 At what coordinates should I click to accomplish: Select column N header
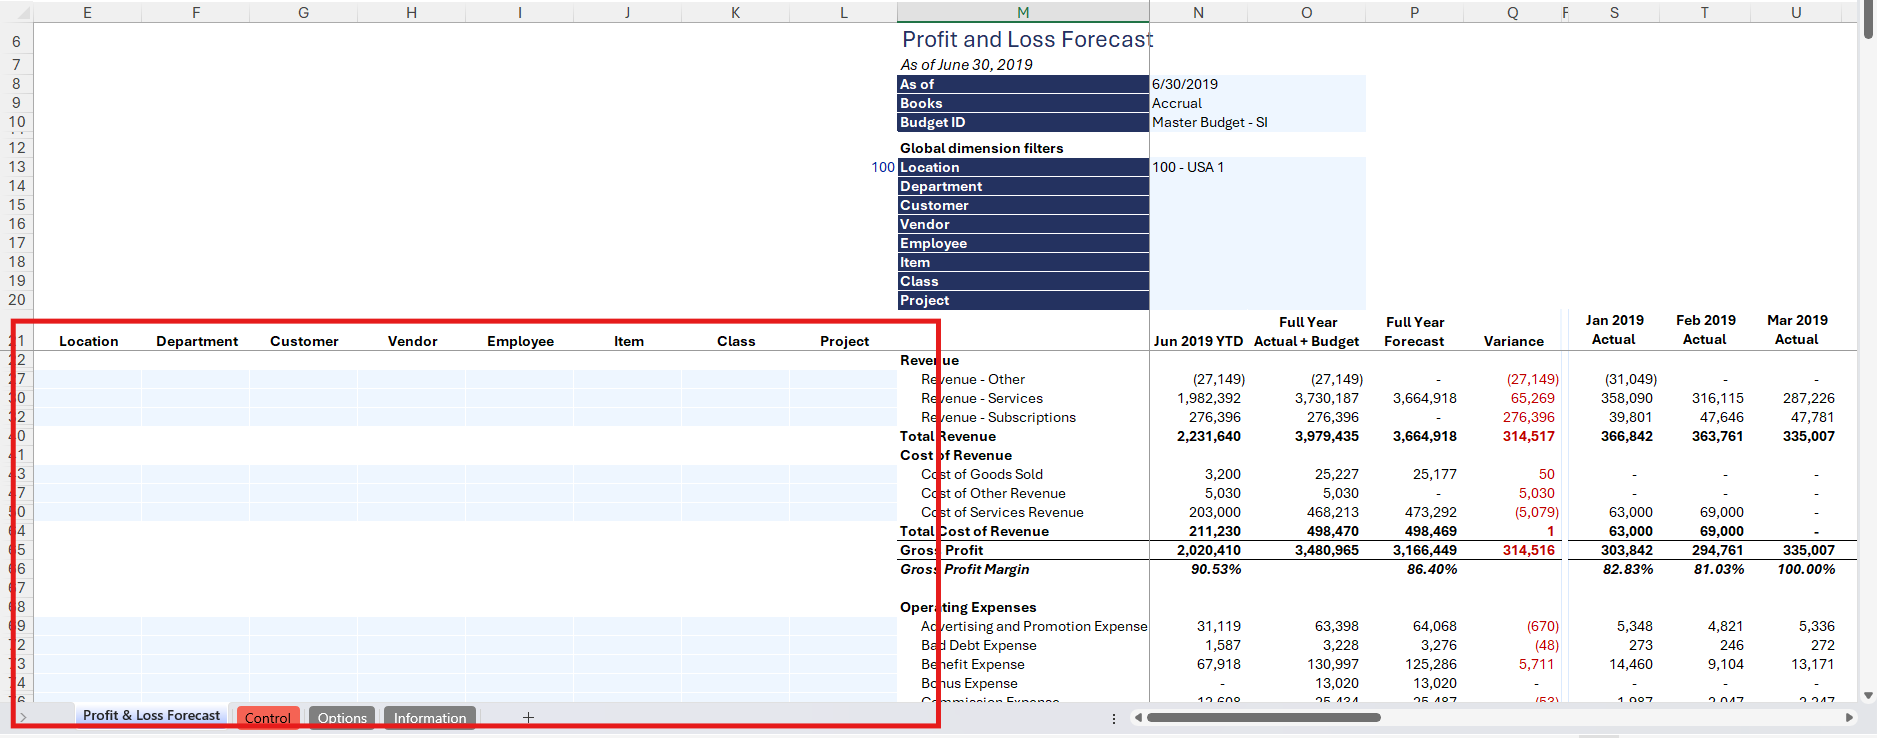pyautogui.click(x=1198, y=12)
